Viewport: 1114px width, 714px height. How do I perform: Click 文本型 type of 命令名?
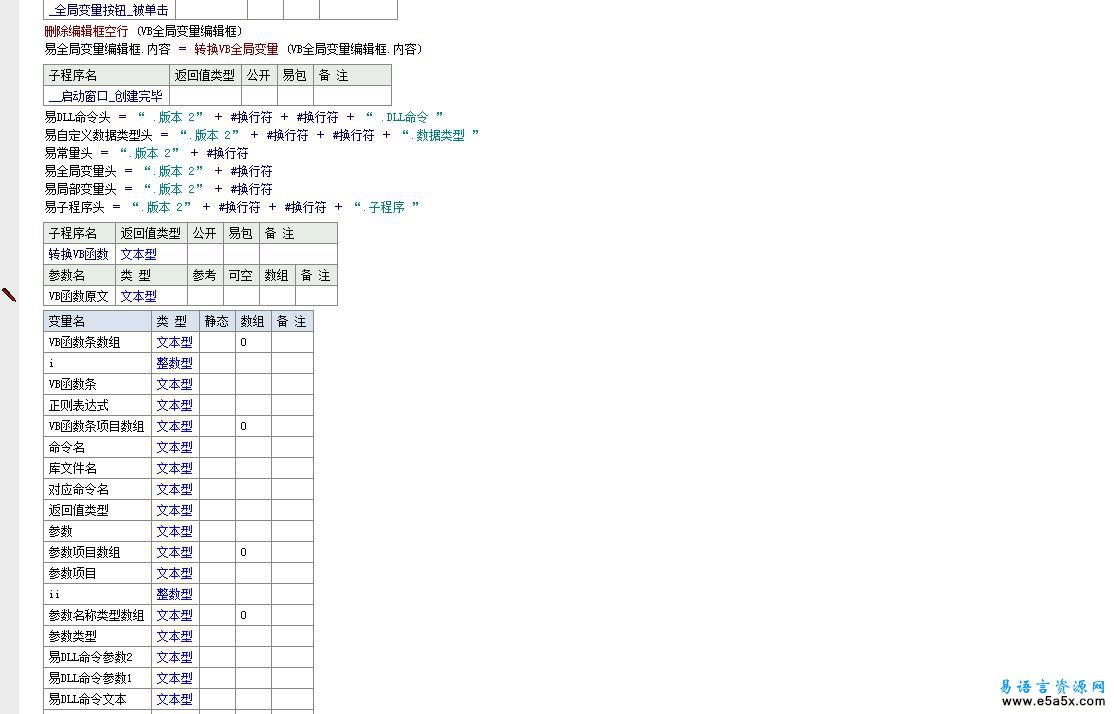click(x=175, y=448)
